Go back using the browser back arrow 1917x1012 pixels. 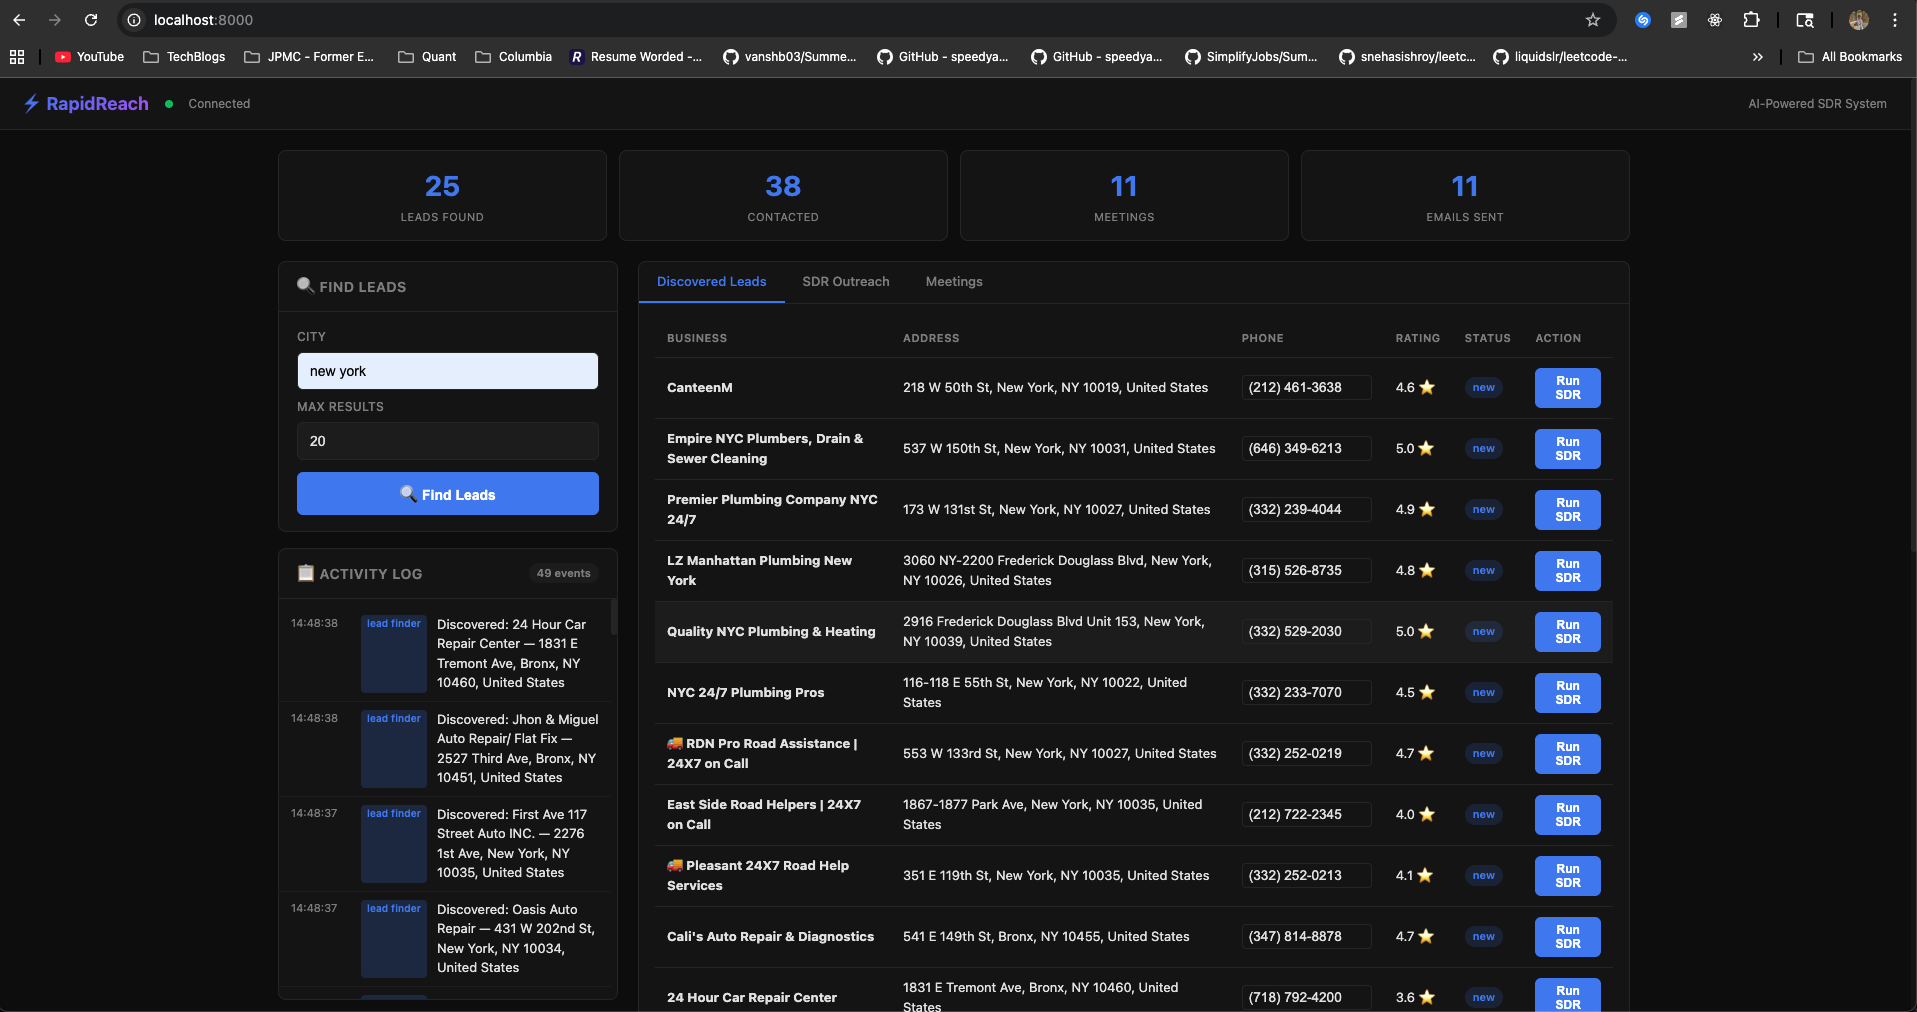(19, 20)
